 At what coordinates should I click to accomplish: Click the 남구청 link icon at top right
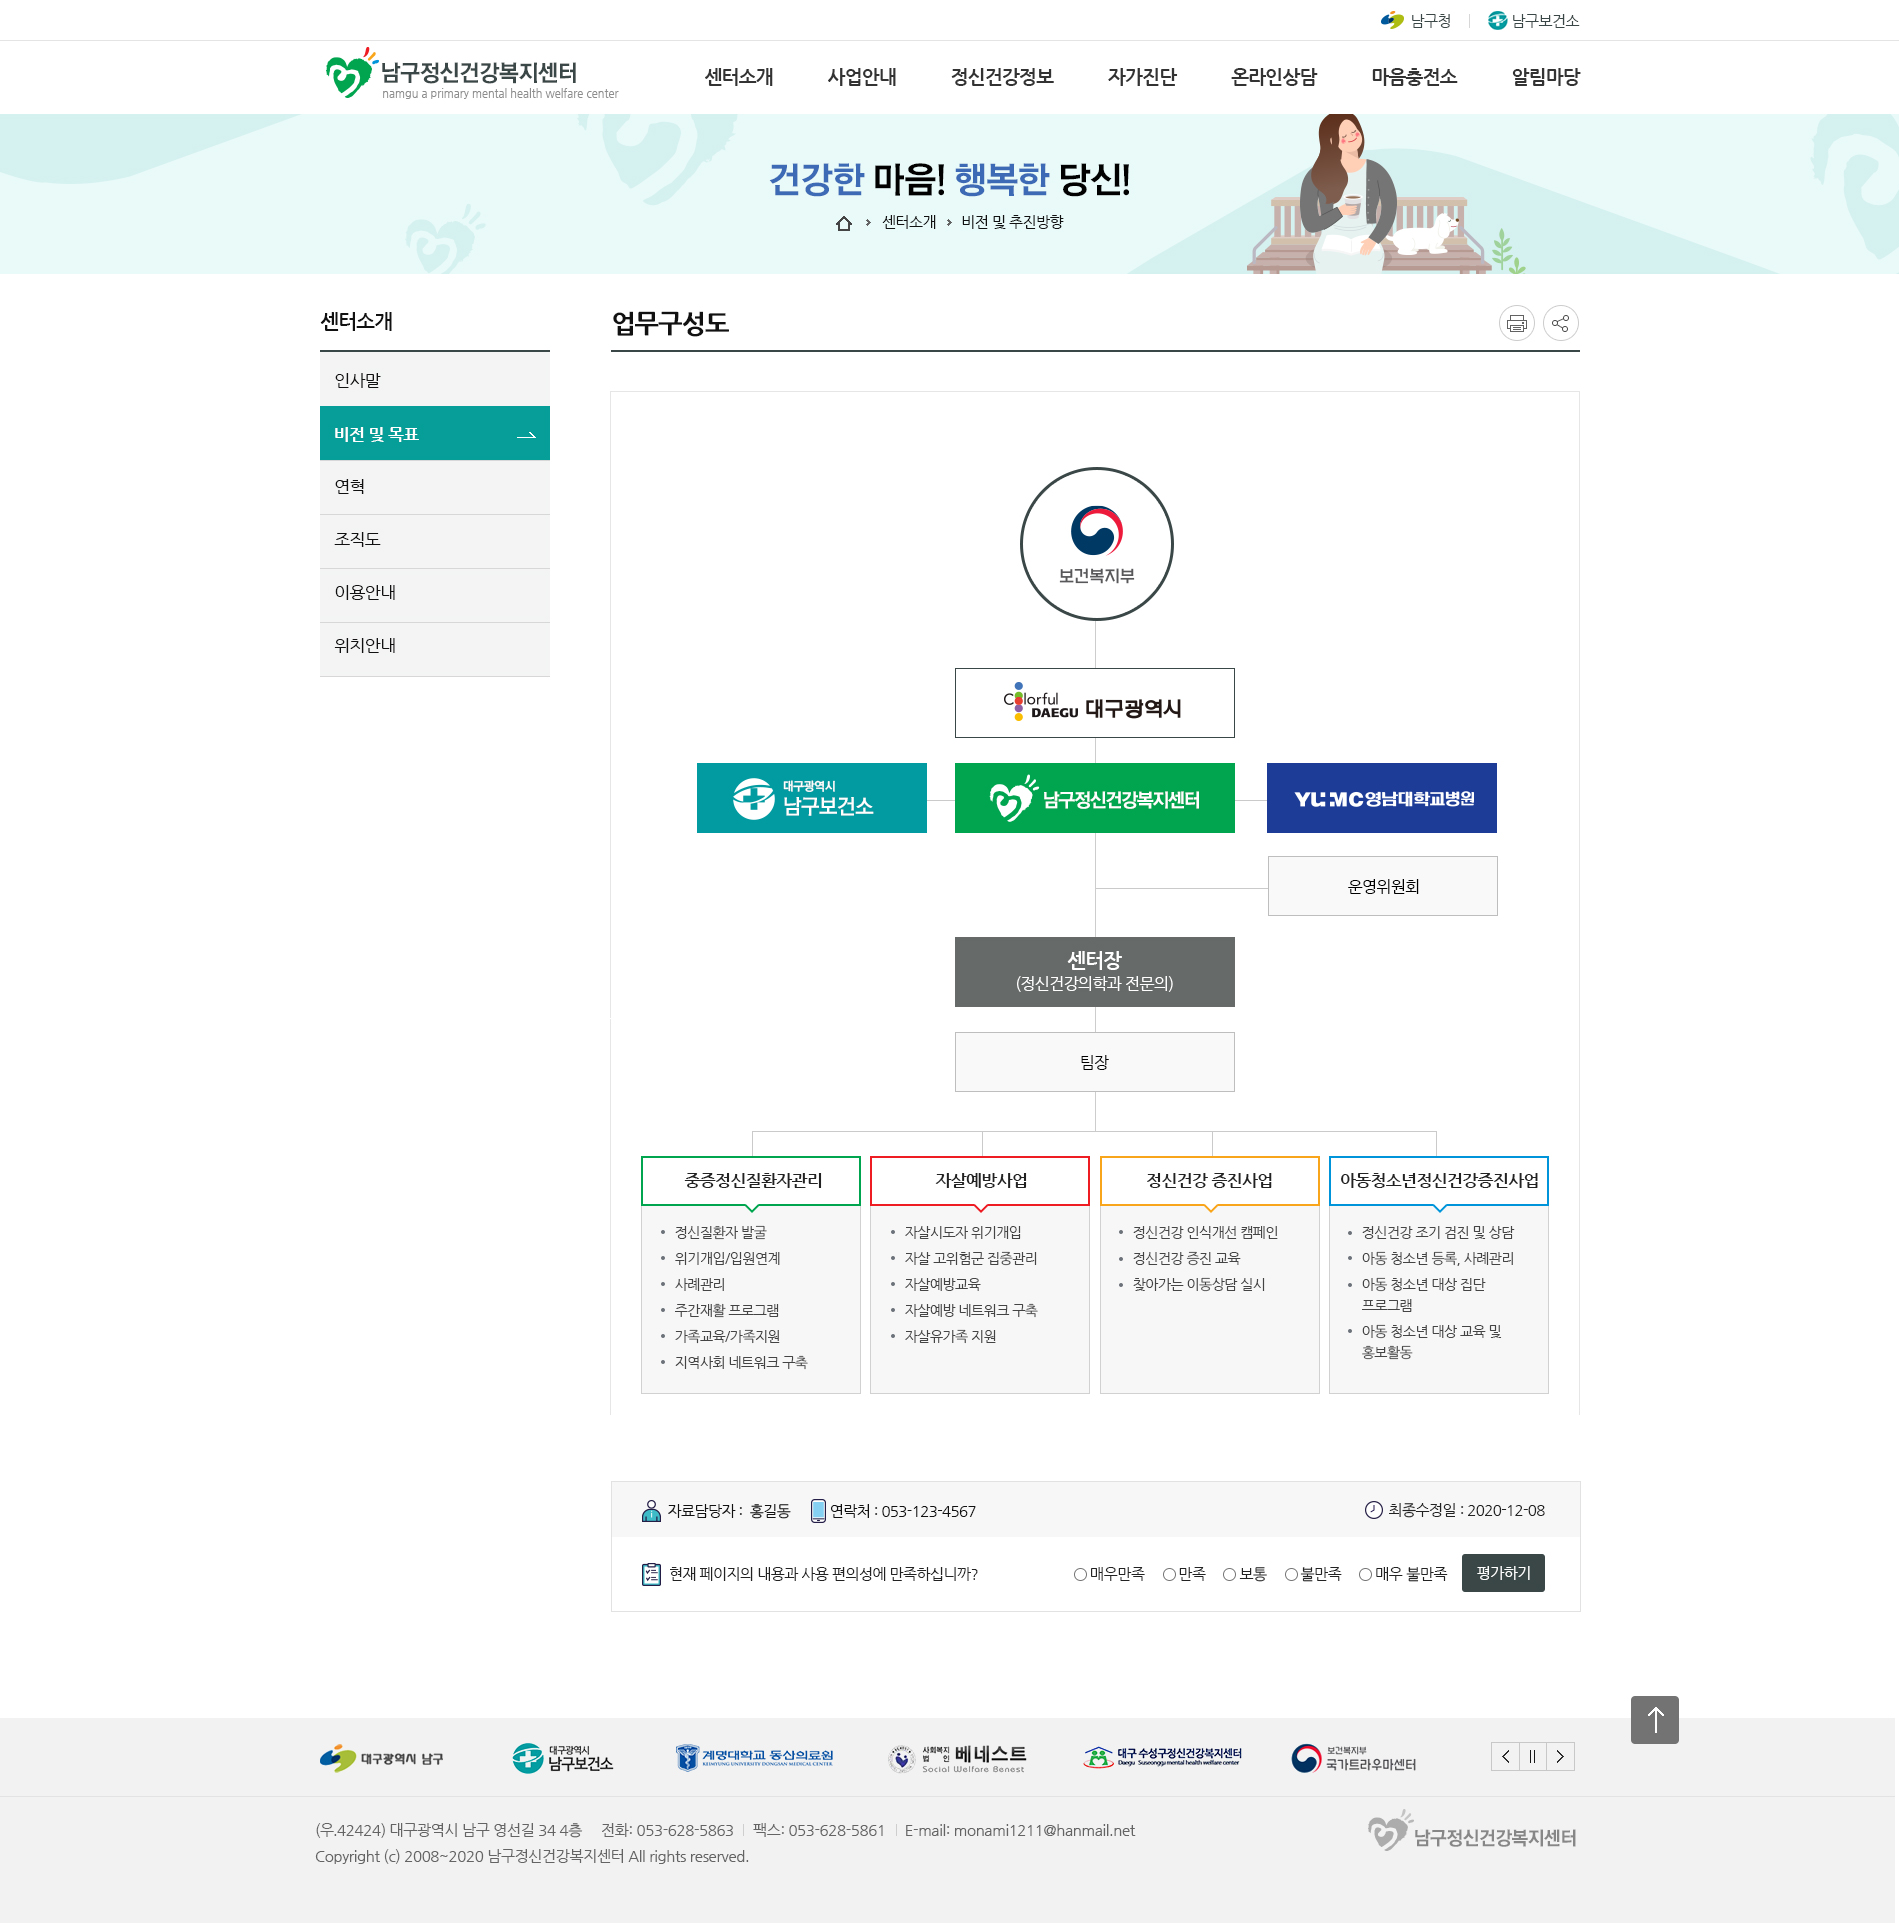click(1390, 20)
